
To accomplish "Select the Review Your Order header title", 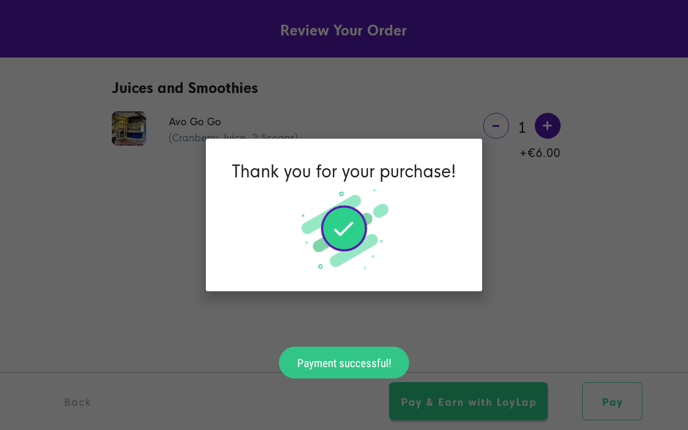I will coord(343,30).
